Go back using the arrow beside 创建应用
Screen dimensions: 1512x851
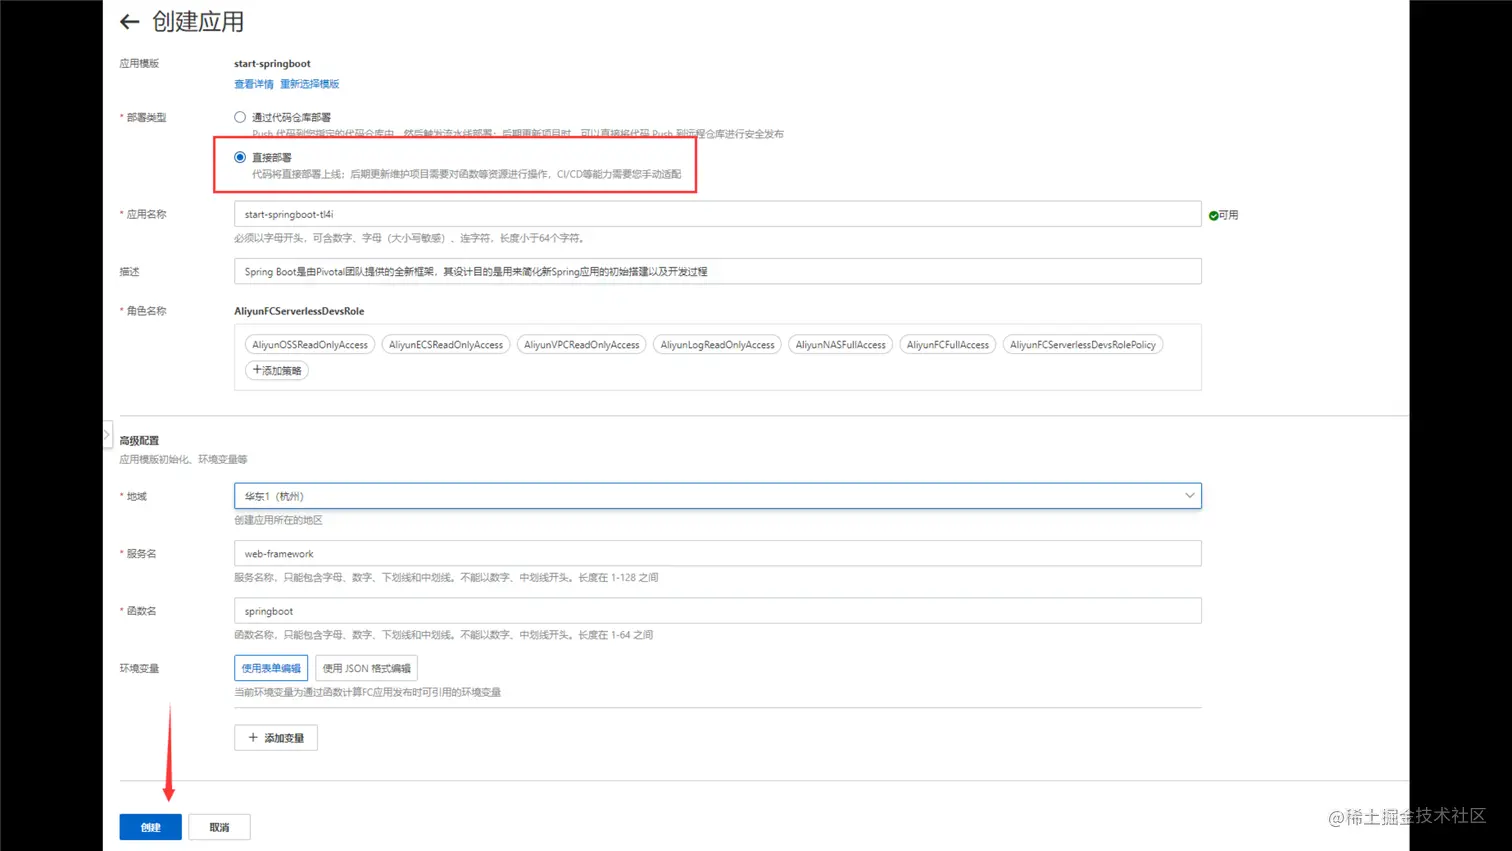coord(129,22)
